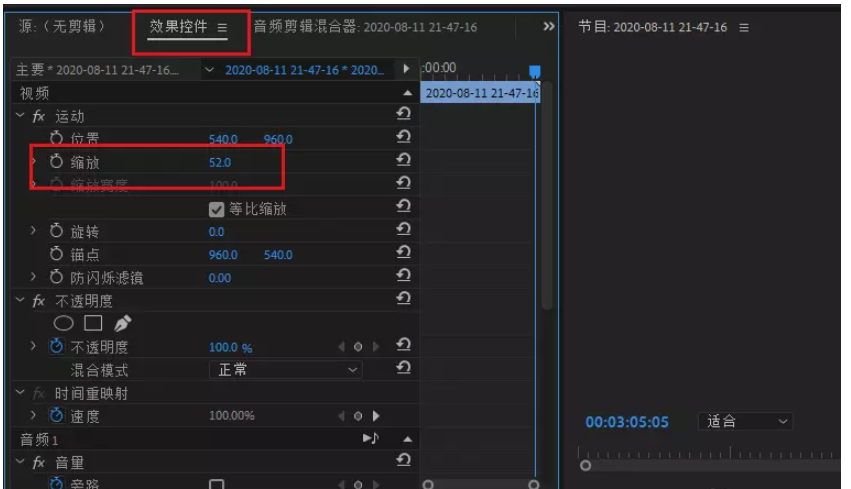
Task: Click the 00:03:05:05 timecode
Action: tap(627, 422)
